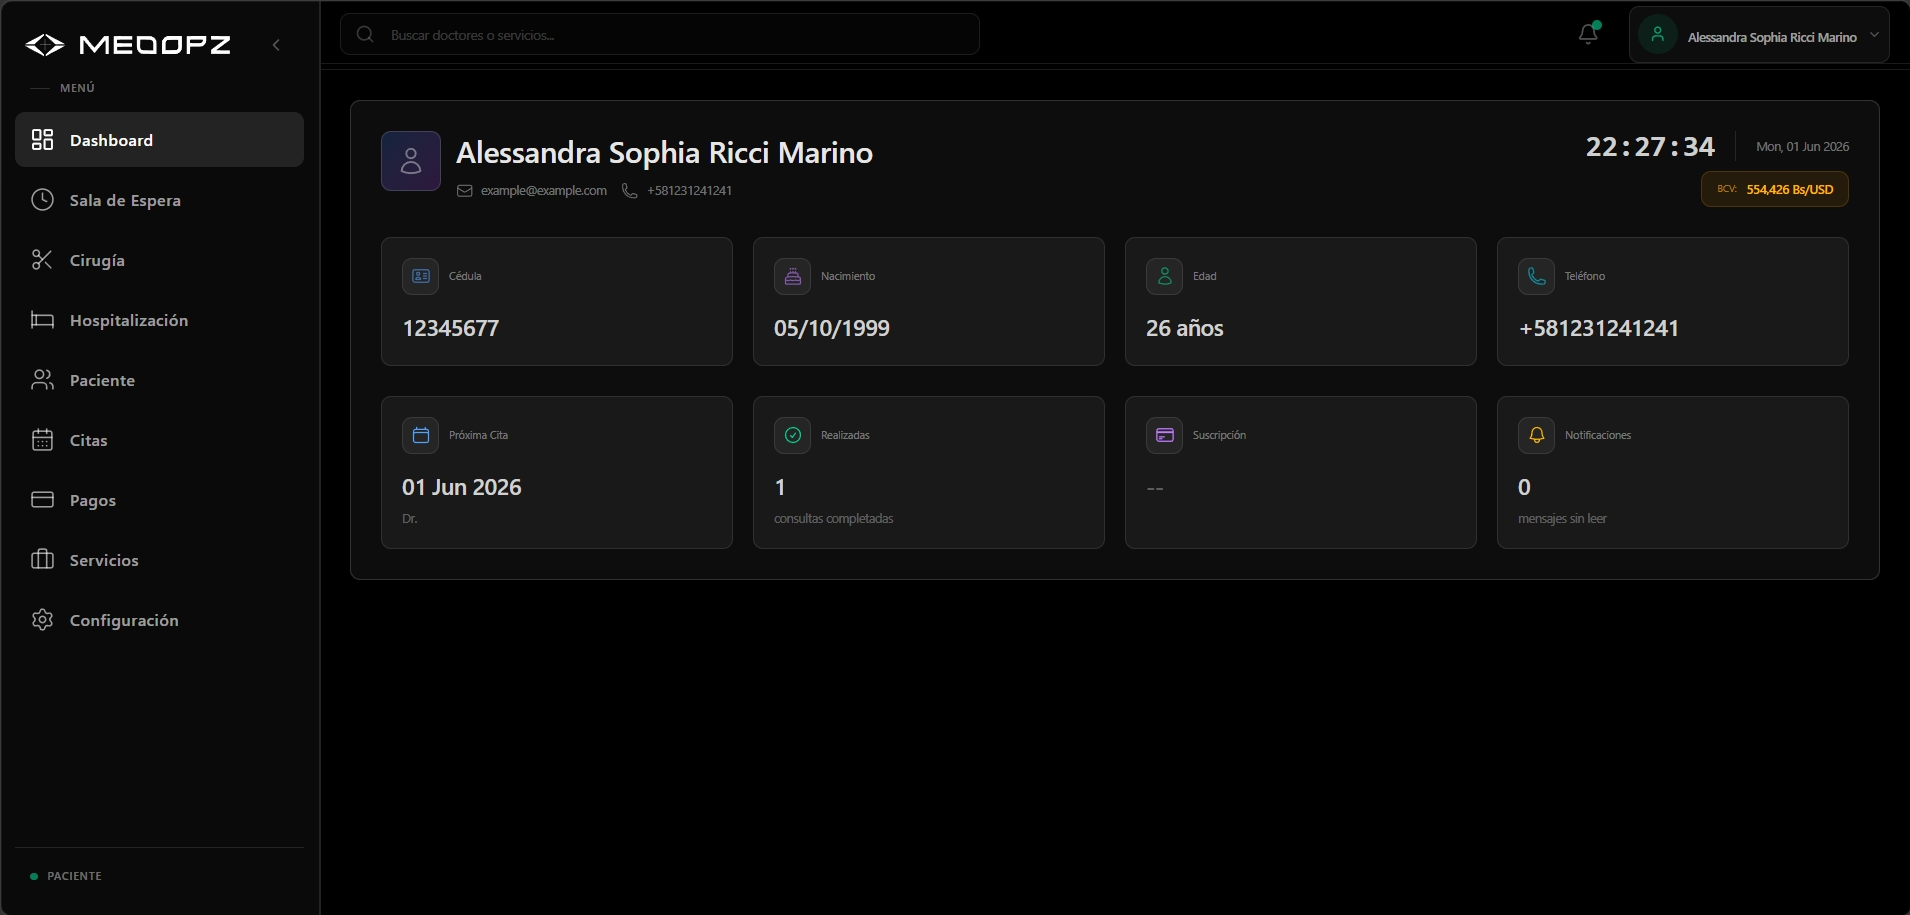This screenshot has width=1910, height=915.
Task: Click the gear icon for Configuración
Action: (x=42, y=620)
